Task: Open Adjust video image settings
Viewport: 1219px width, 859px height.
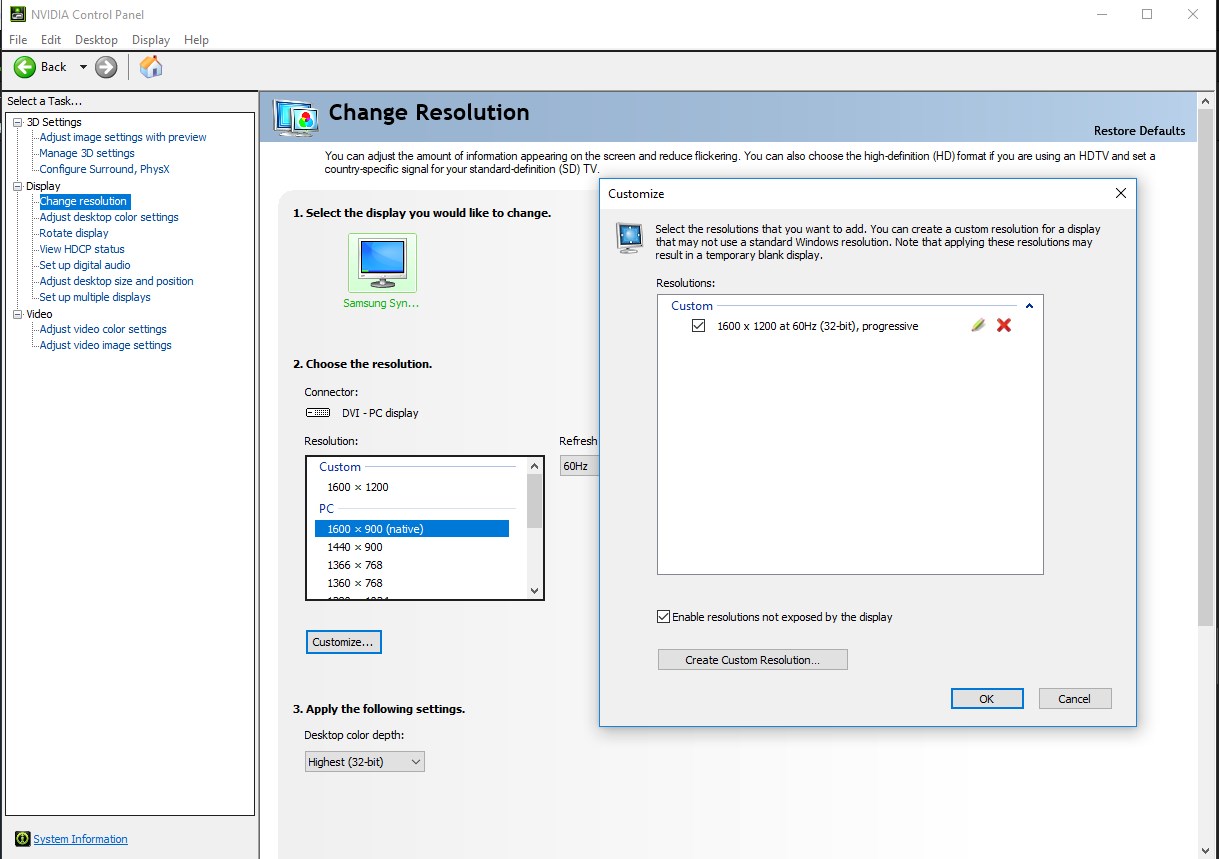Action: click(106, 345)
